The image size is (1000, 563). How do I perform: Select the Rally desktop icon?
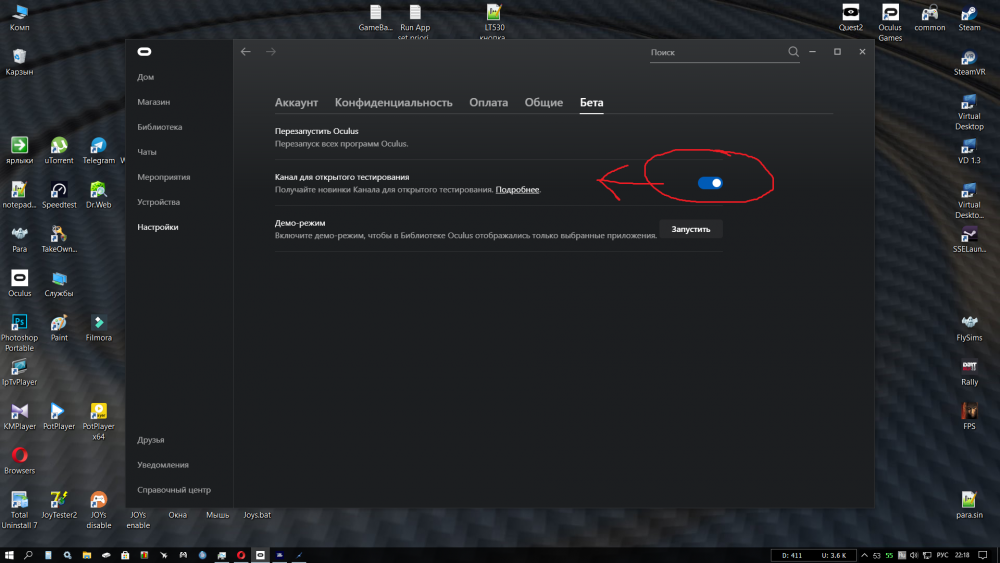[x=969, y=372]
